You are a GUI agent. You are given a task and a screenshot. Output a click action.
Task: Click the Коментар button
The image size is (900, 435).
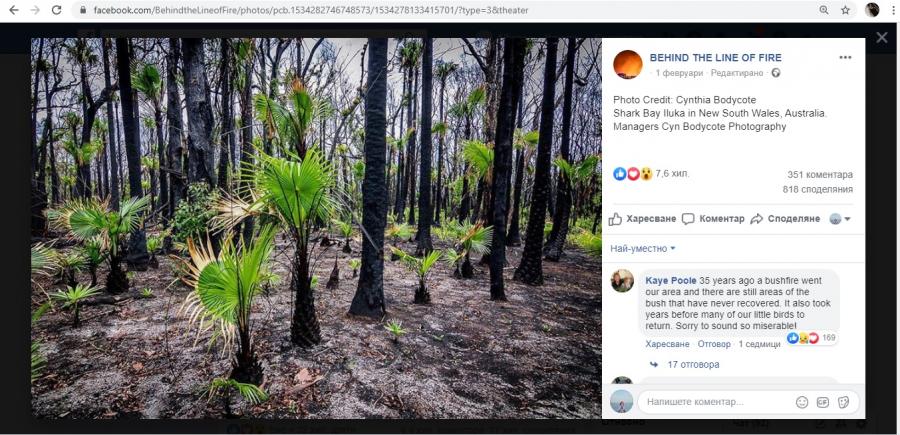pos(713,219)
